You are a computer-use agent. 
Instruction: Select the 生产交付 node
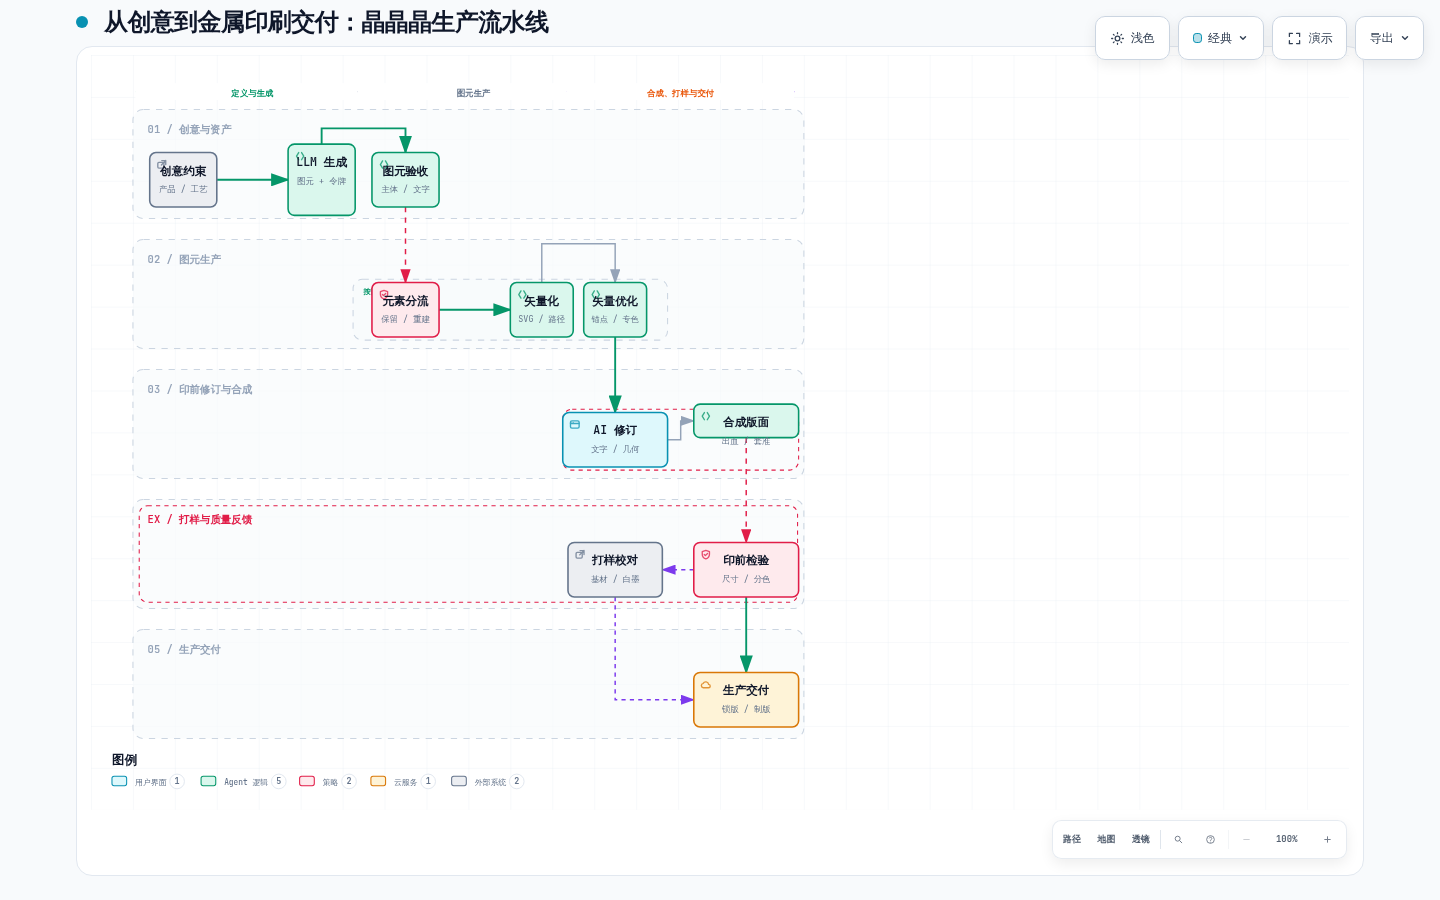coord(746,700)
